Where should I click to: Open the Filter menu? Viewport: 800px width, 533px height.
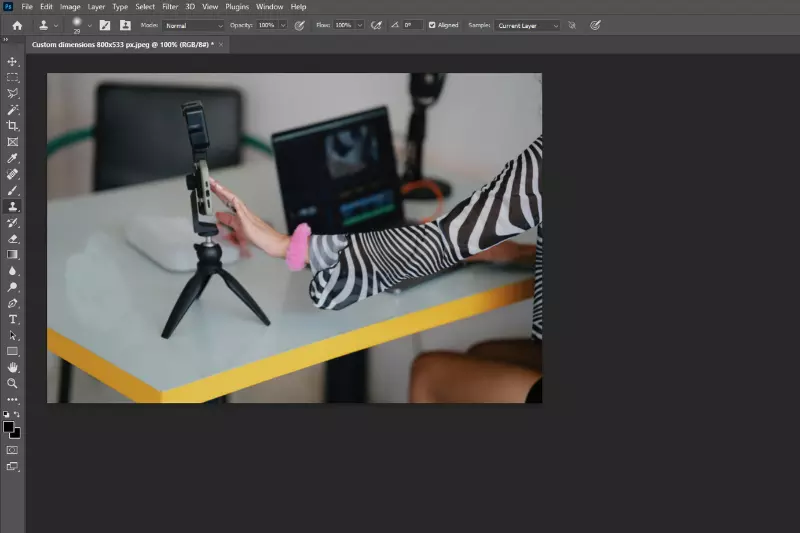tap(170, 7)
